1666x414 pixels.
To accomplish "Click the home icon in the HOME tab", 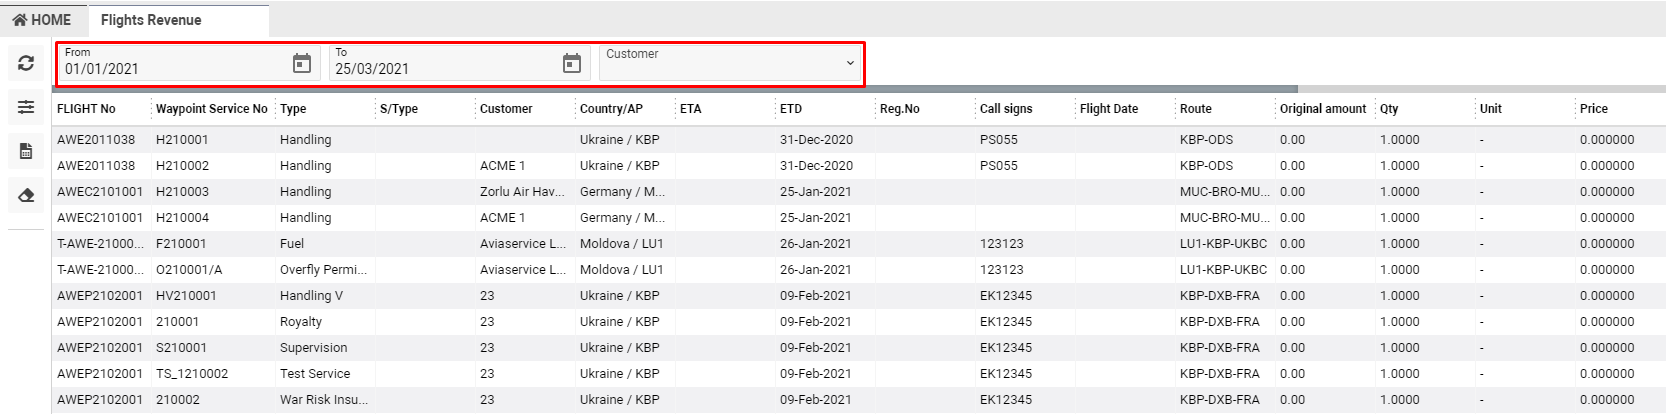I will (x=19, y=20).
